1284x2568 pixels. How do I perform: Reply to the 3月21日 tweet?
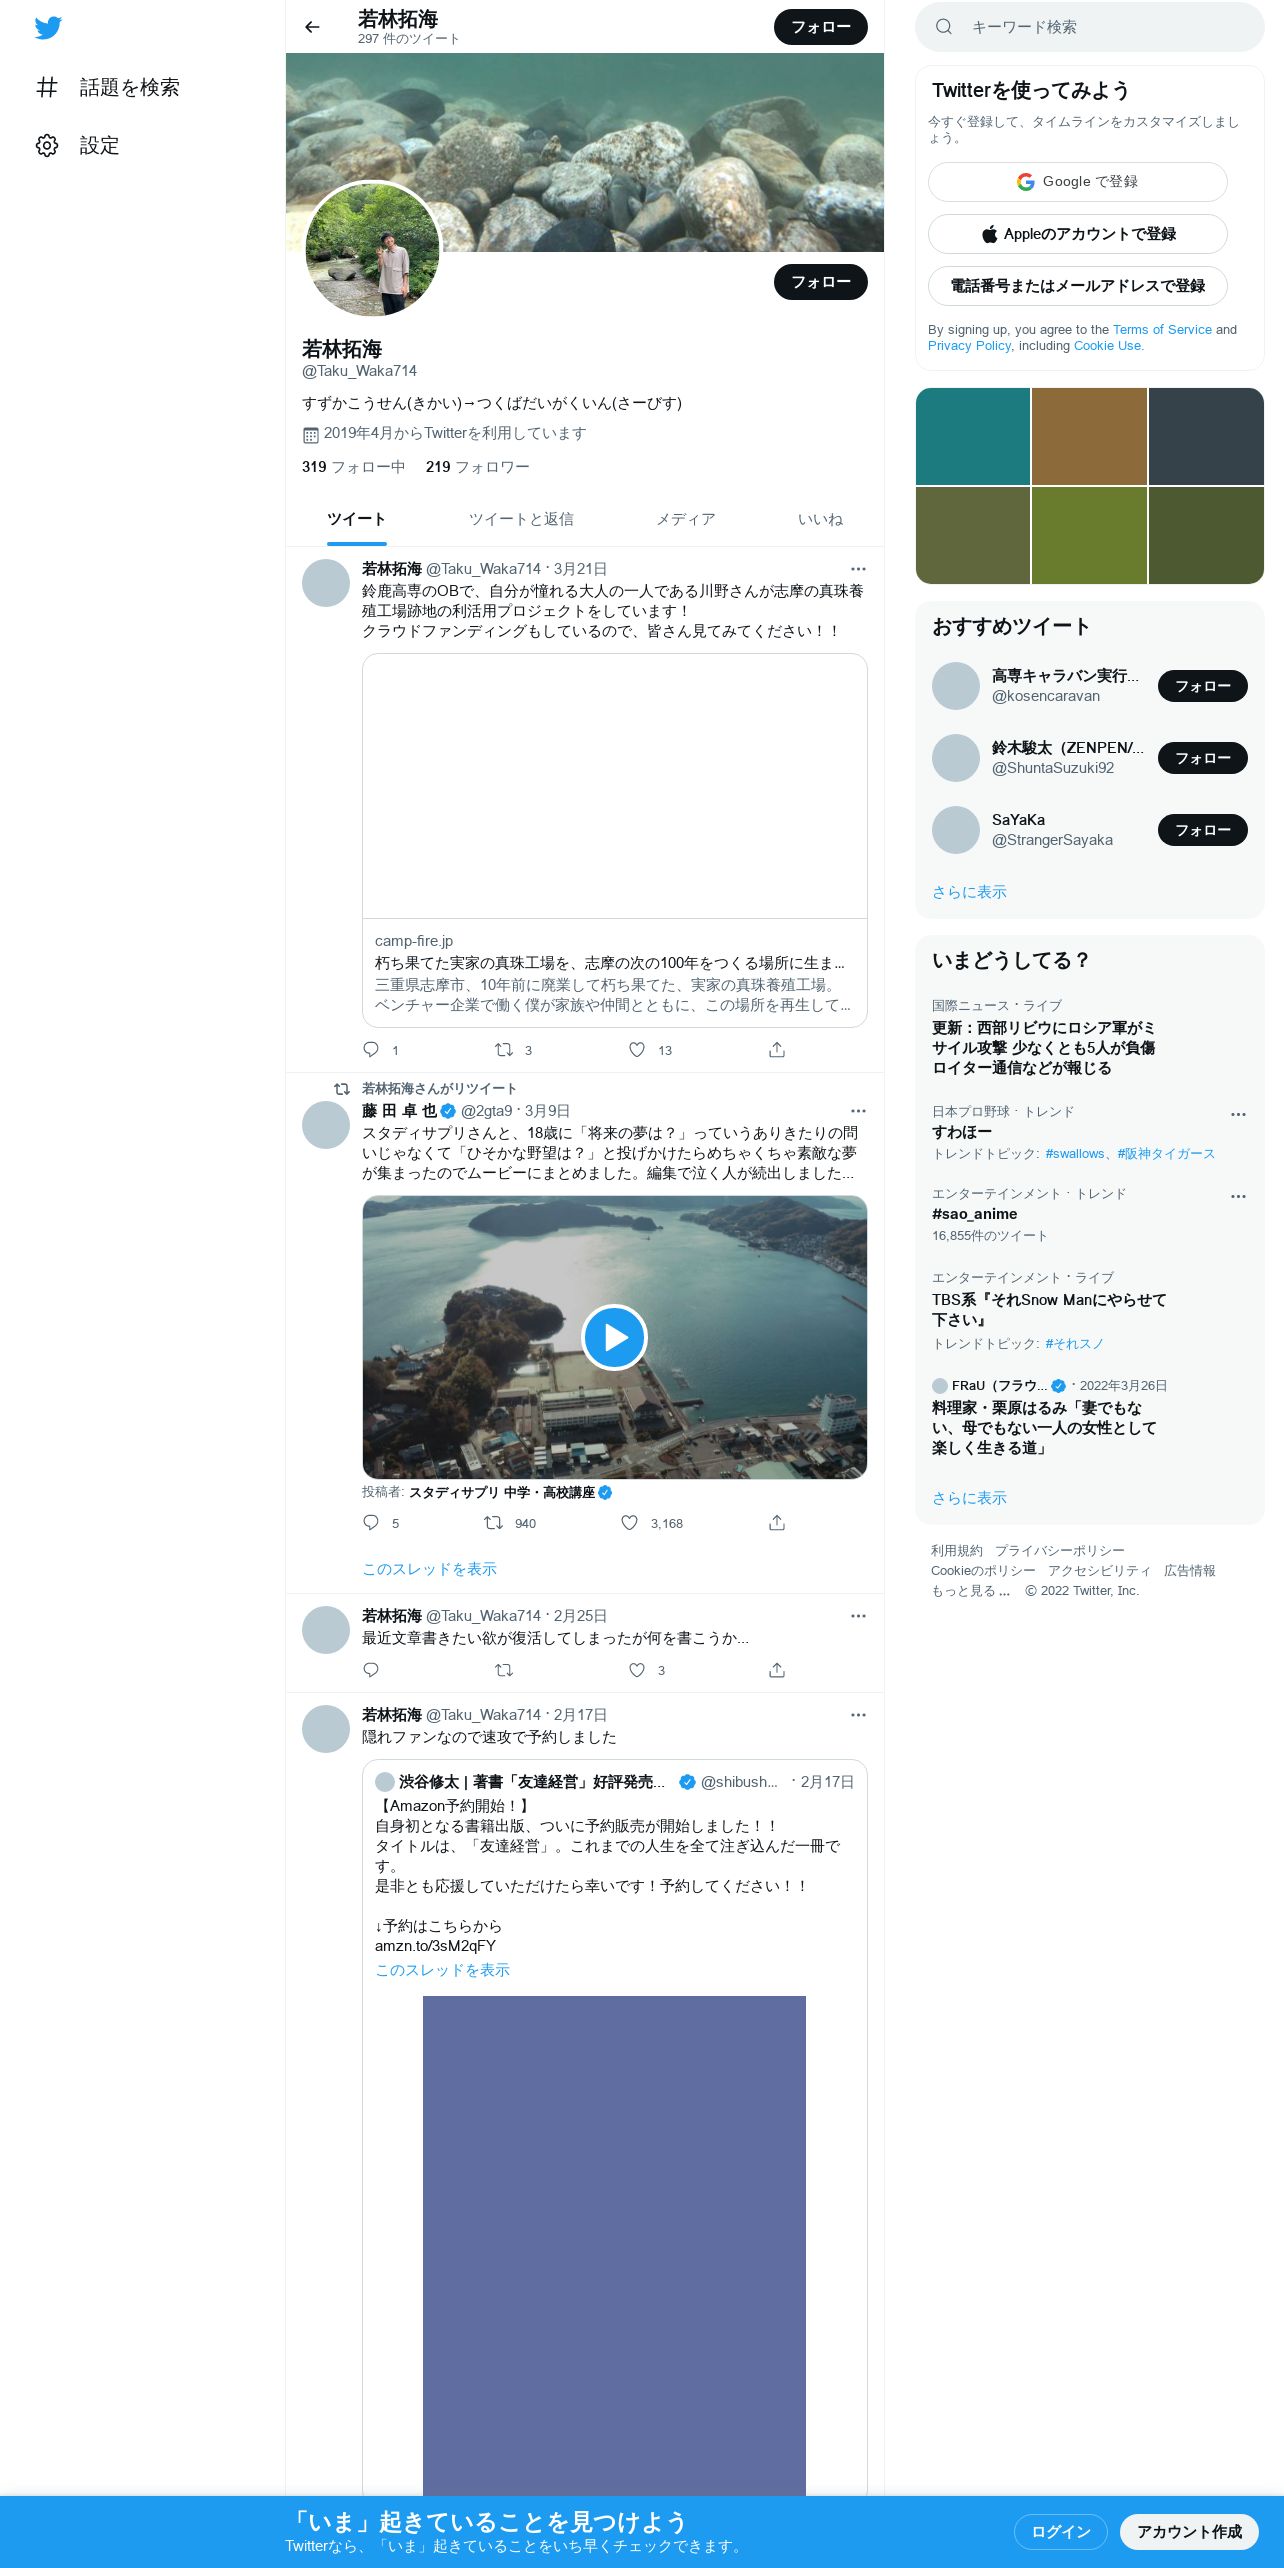pyautogui.click(x=371, y=1049)
